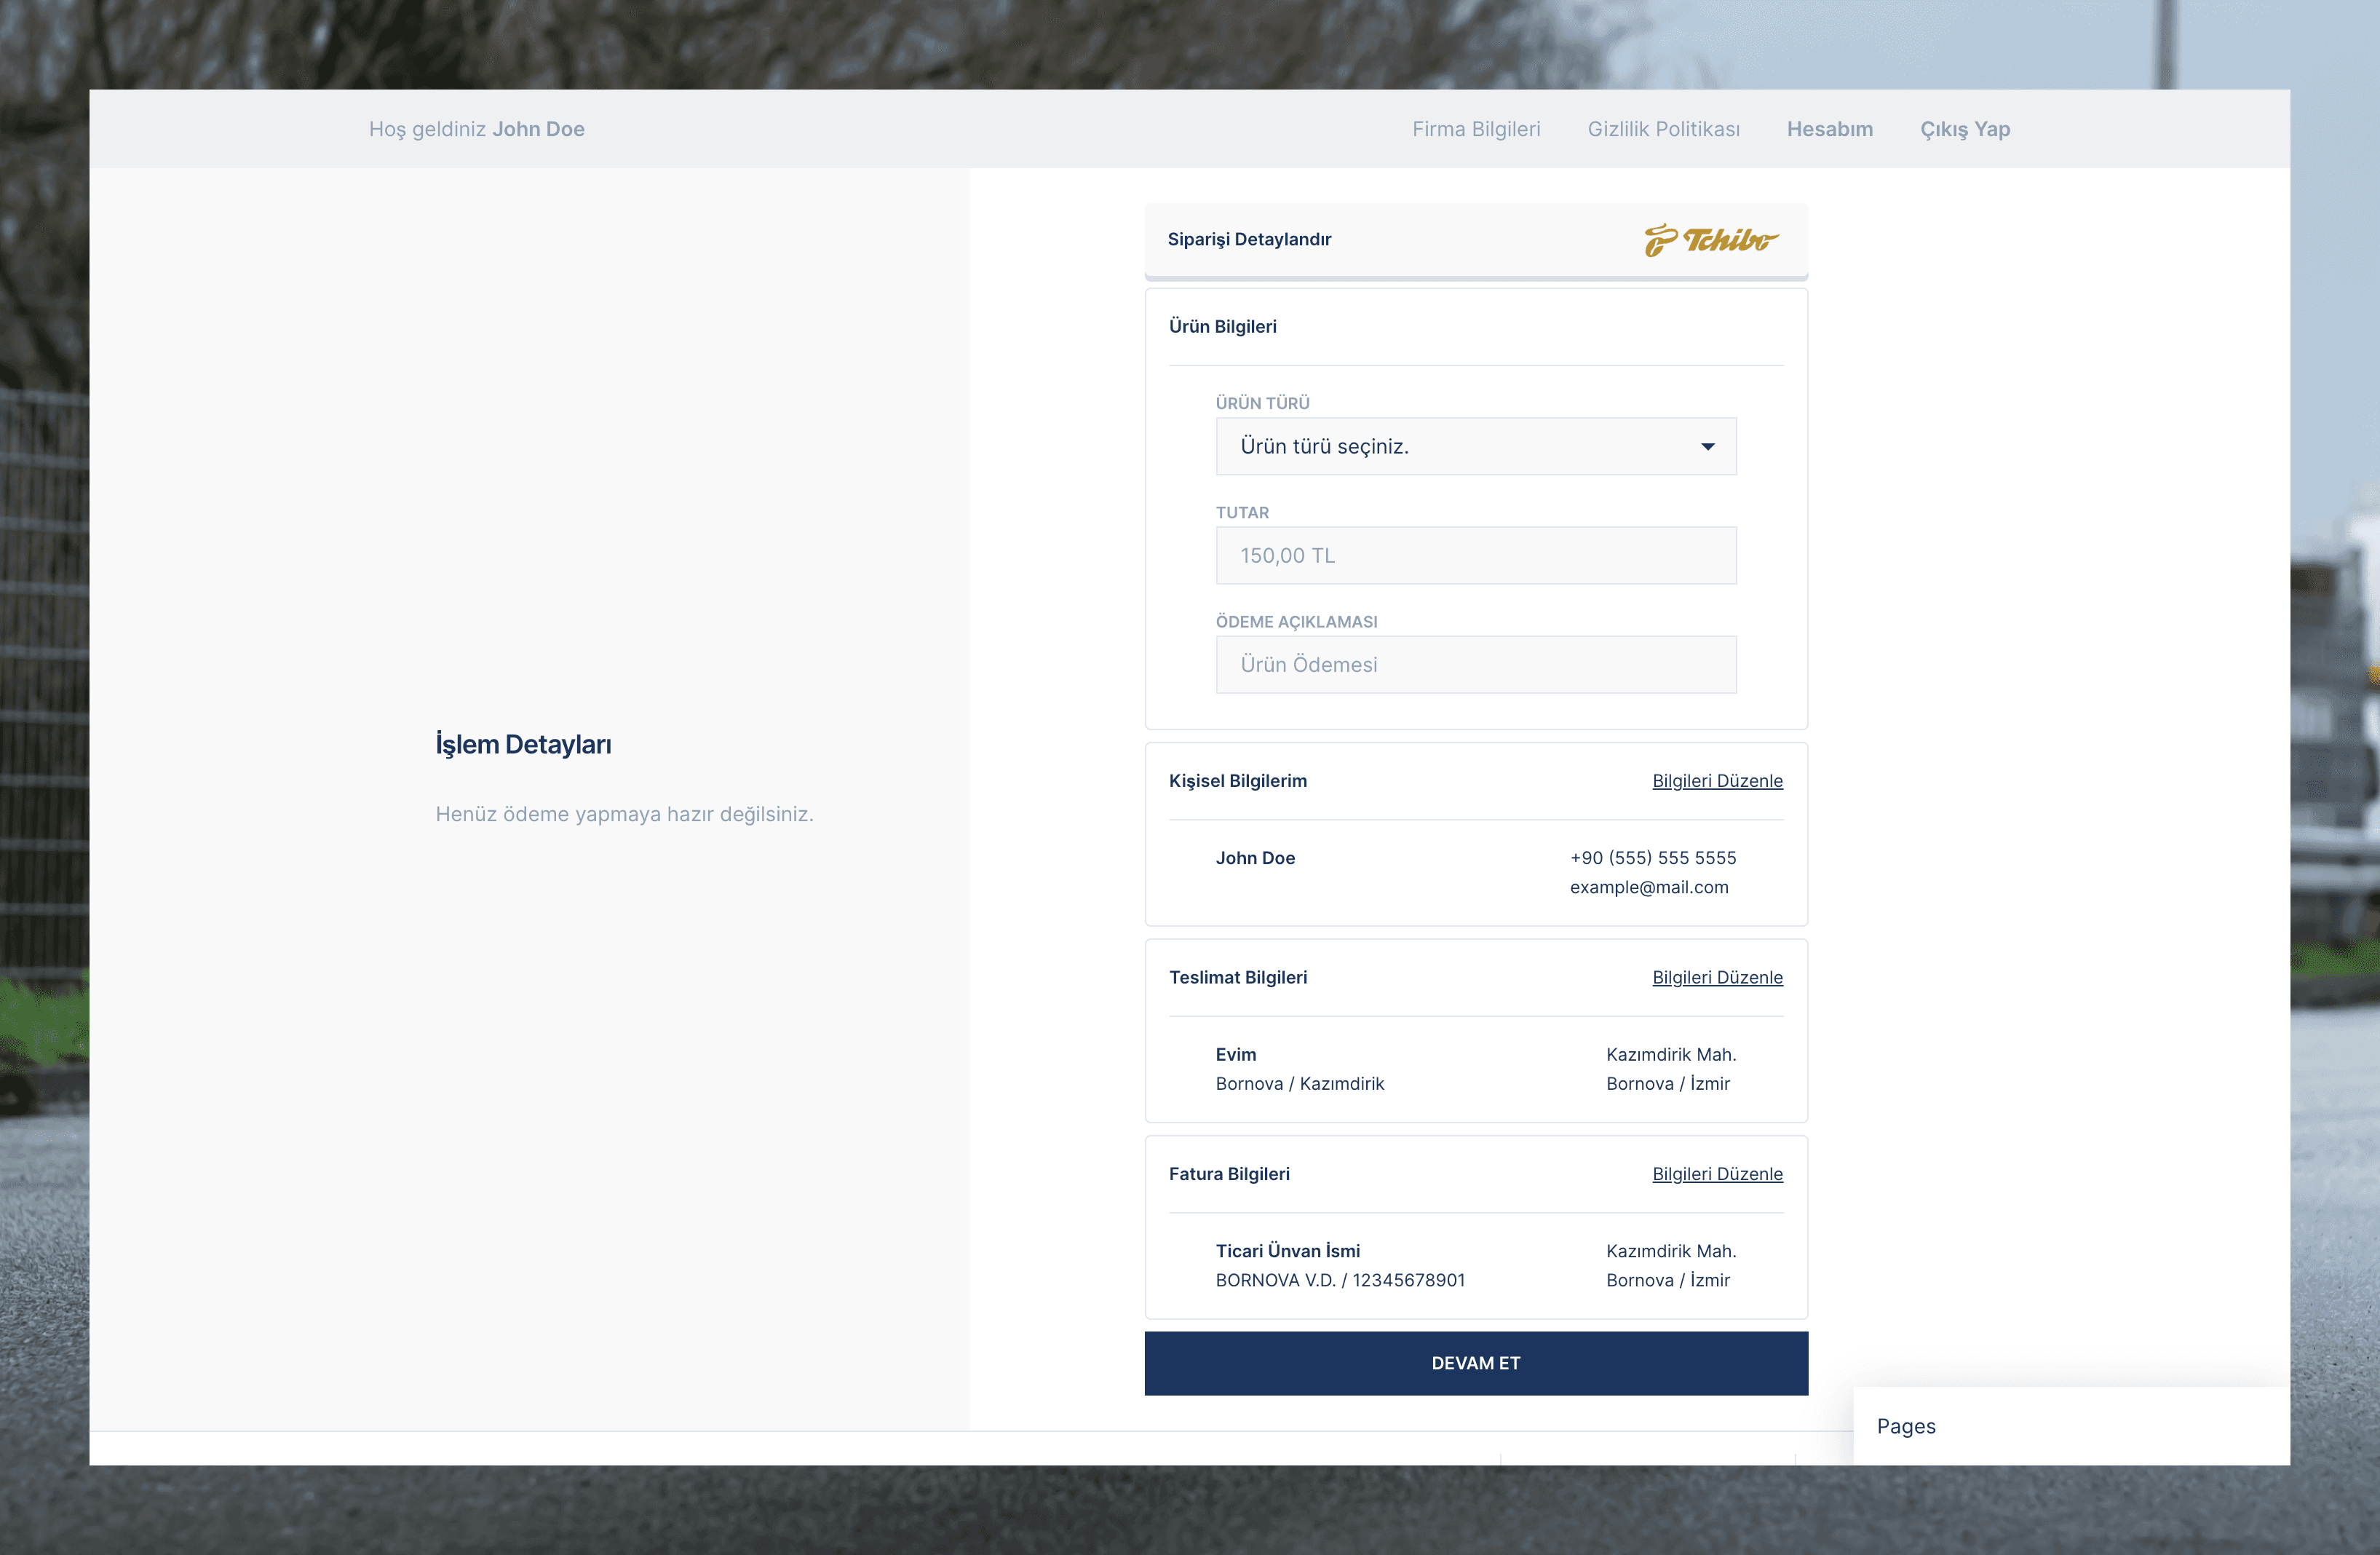This screenshot has width=2380, height=1555.
Task: Edit Teslimat Bilgileri via Bilgileri Düzenle
Action: point(1716,977)
